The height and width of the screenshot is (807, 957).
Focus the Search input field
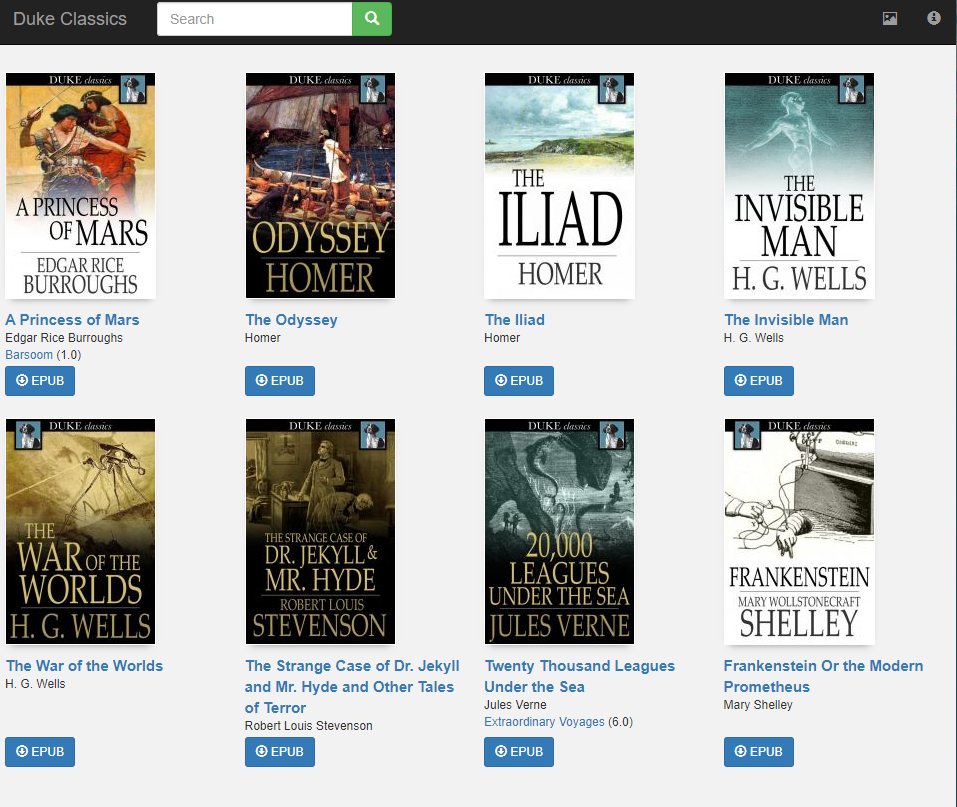pyautogui.click(x=255, y=19)
